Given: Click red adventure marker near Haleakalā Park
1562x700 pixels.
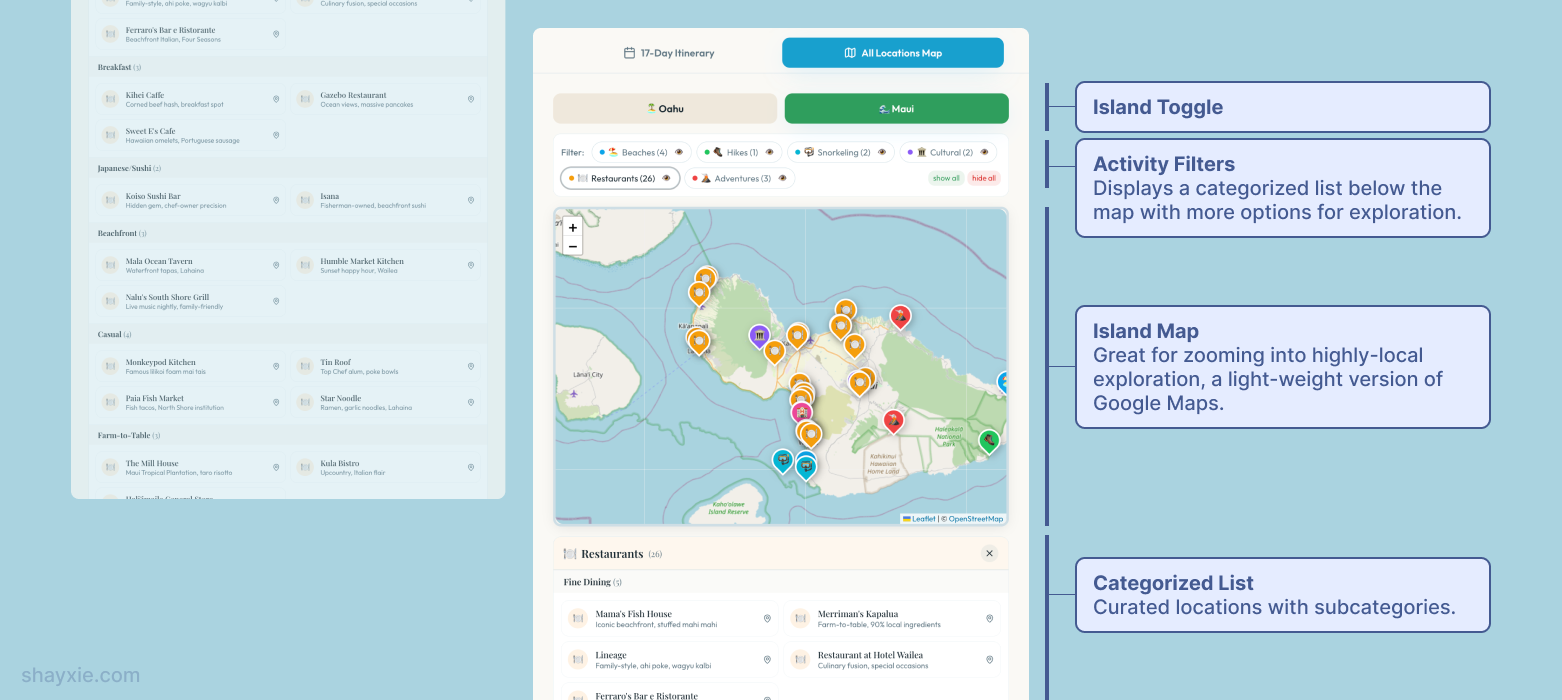Looking at the screenshot, I should (x=894, y=421).
